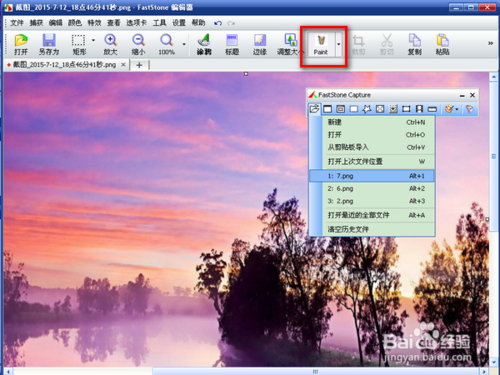Click the palette output icon in Capture panel
The width and height of the screenshot is (500, 375).
pos(449,109)
